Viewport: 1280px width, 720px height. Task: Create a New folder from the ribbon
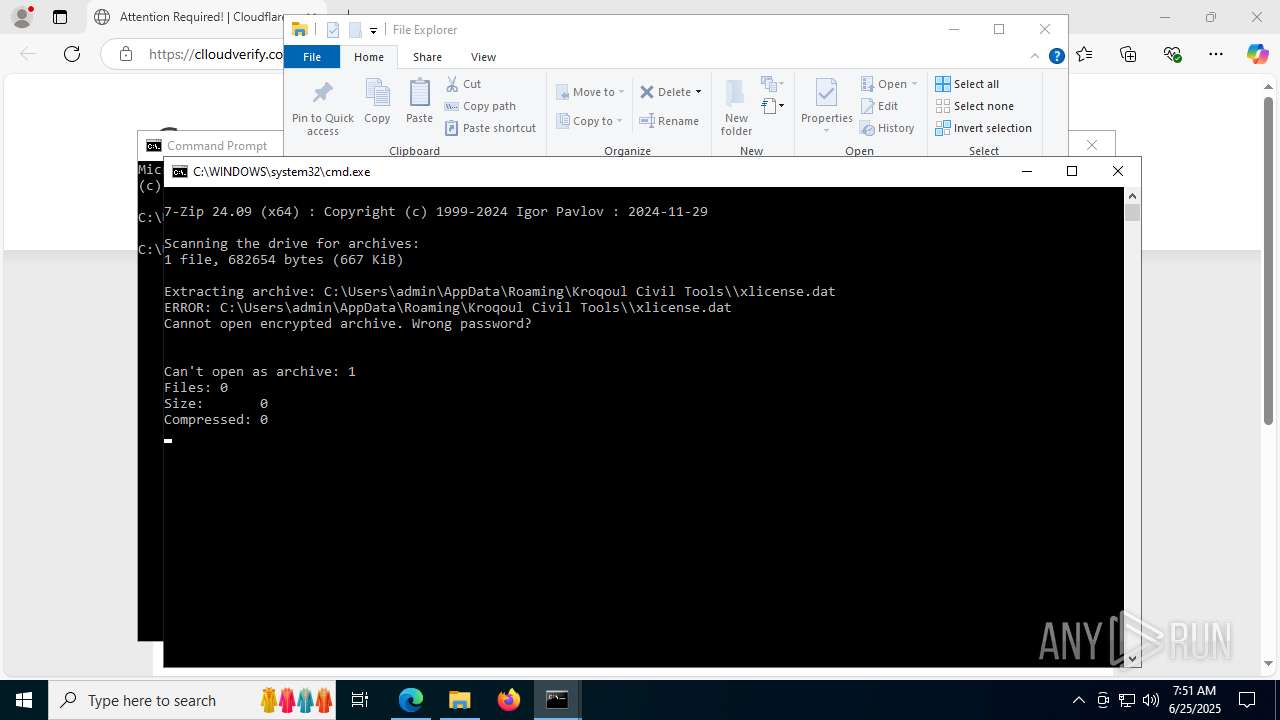point(736,108)
